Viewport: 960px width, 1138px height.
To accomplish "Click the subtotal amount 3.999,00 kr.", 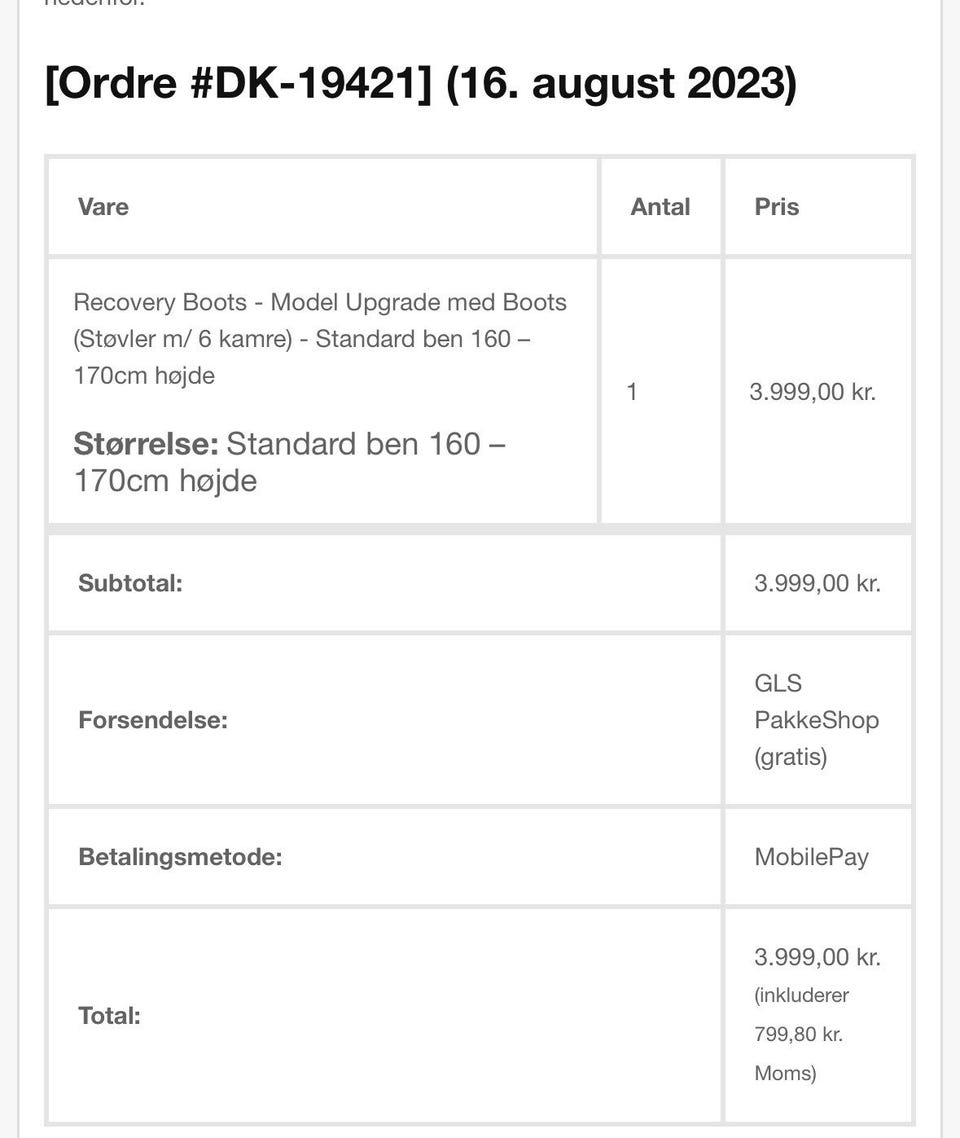I will pos(817,583).
